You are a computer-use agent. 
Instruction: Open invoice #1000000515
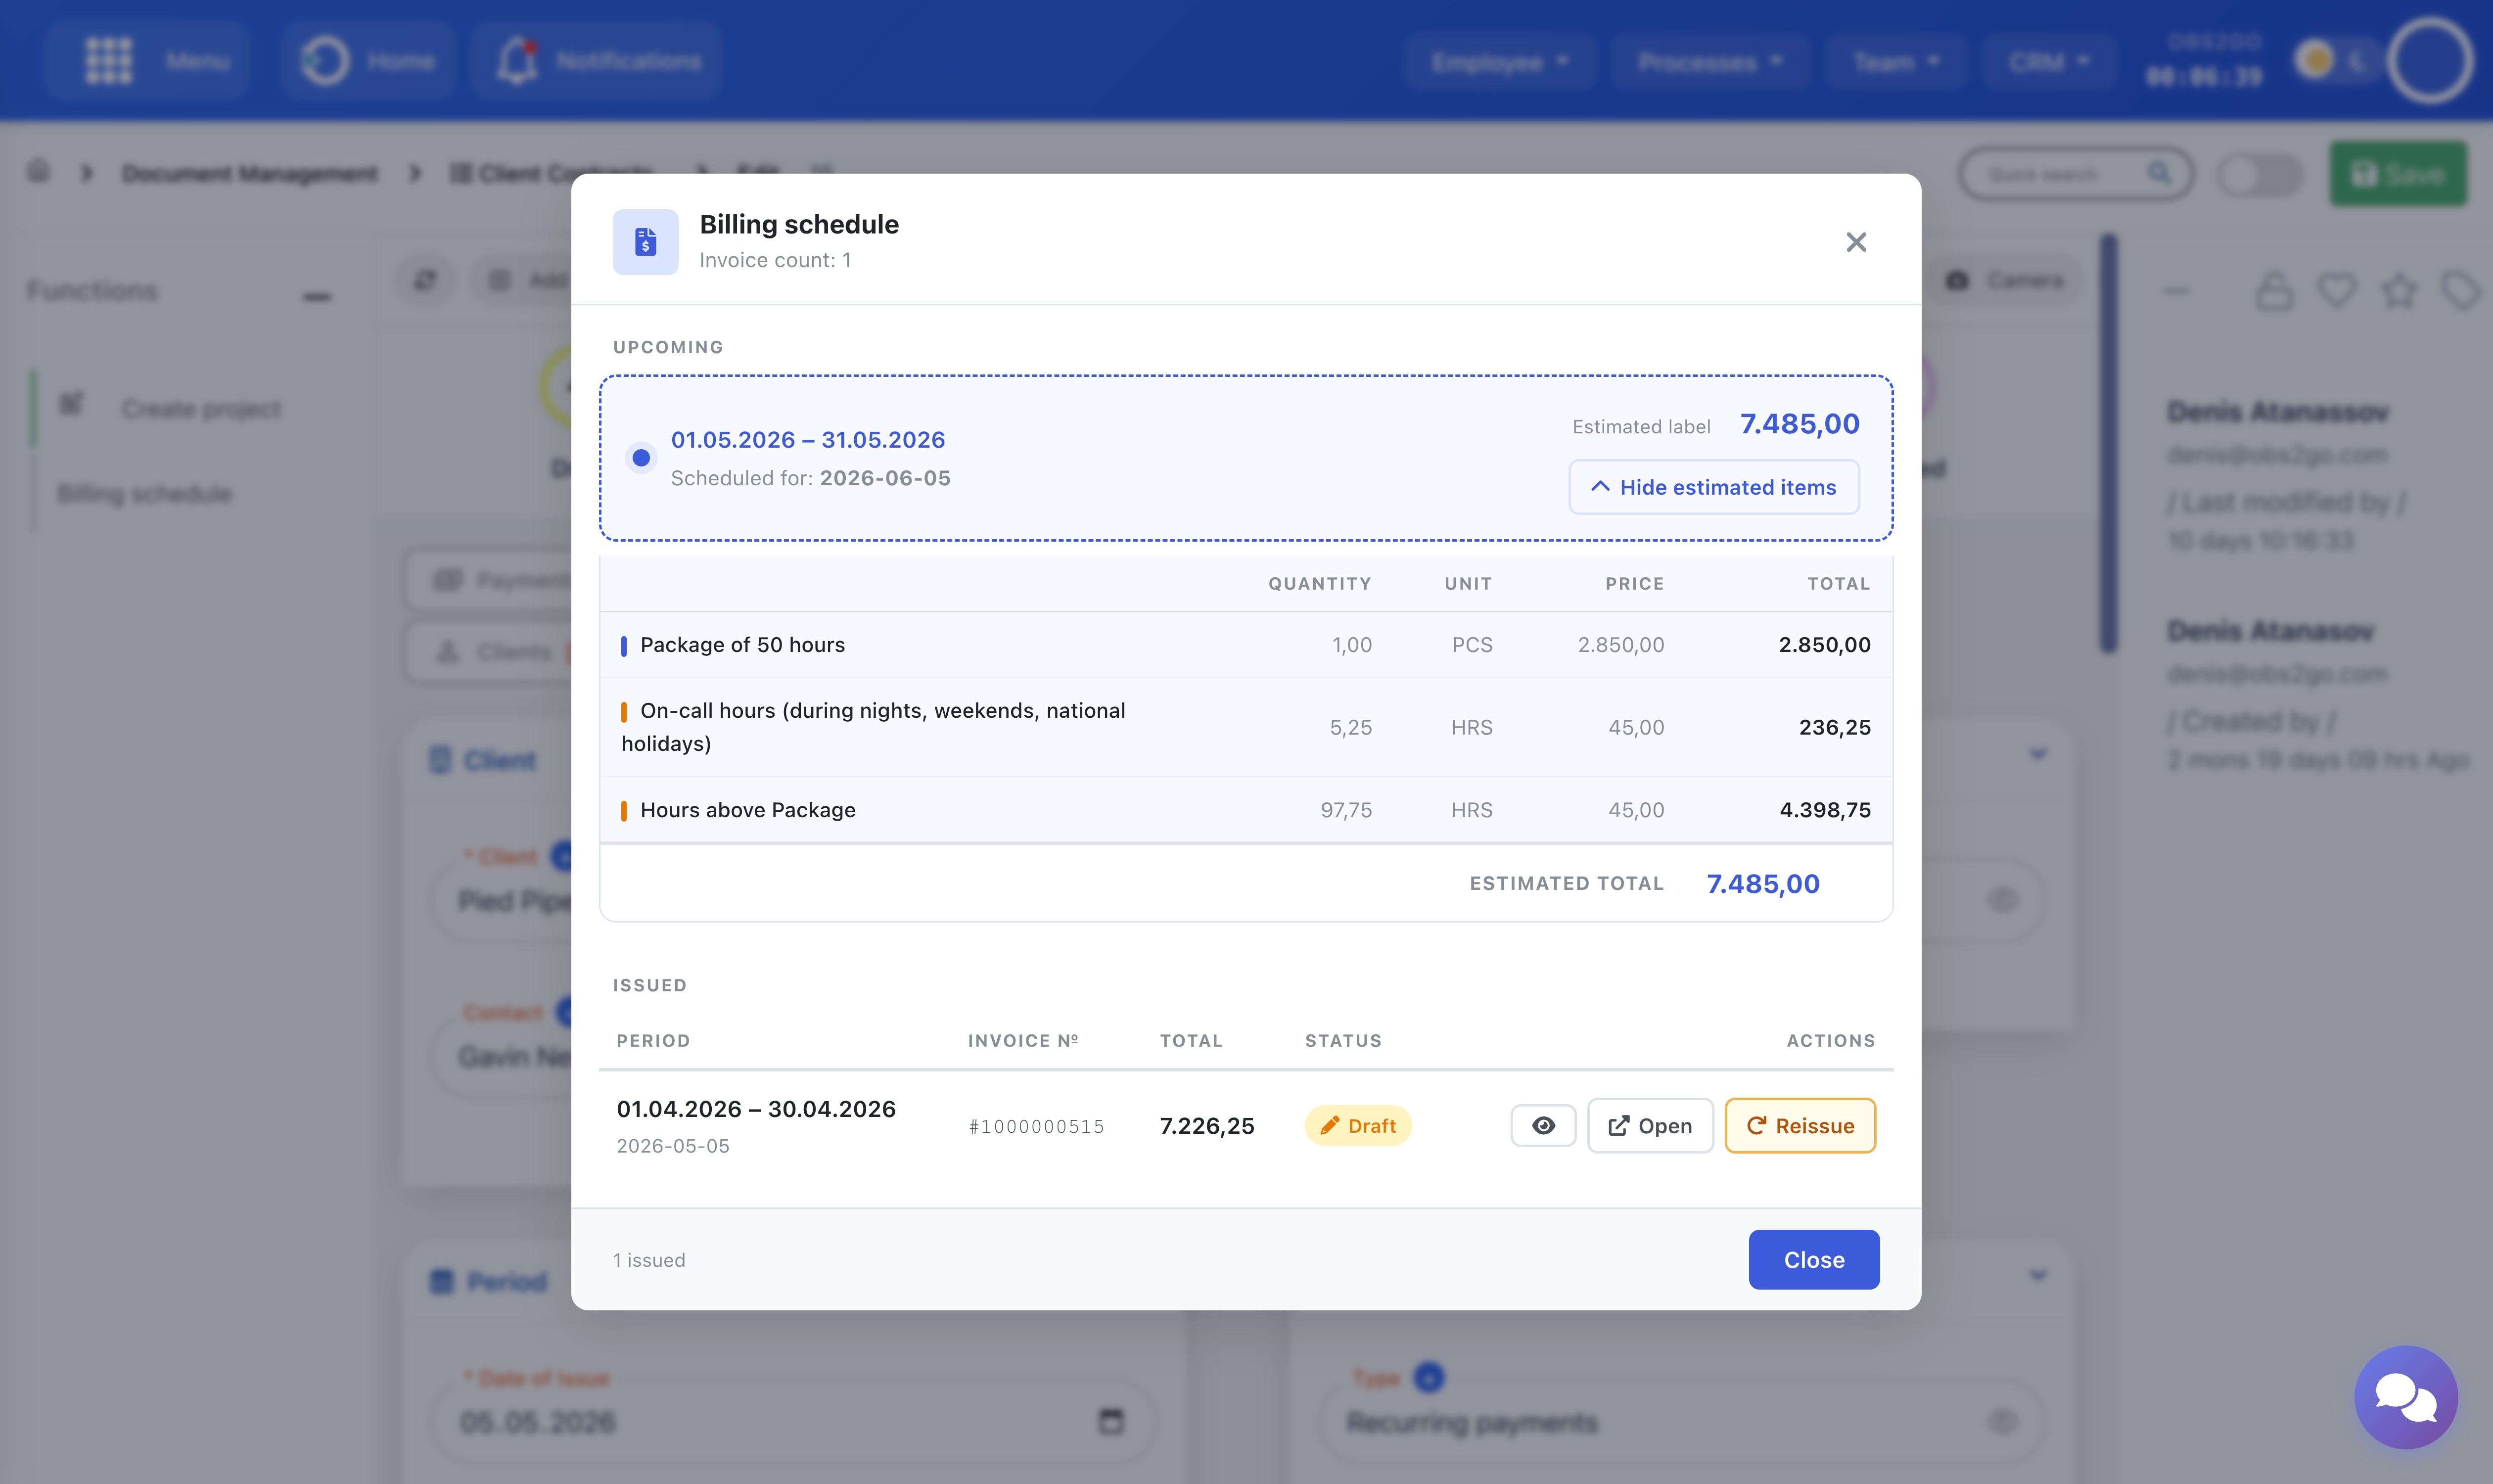1650,1126
